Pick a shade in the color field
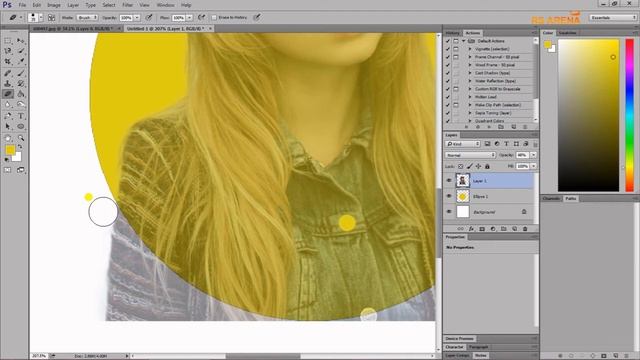Image resolution: width=640 pixels, height=360 pixels. point(589,116)
